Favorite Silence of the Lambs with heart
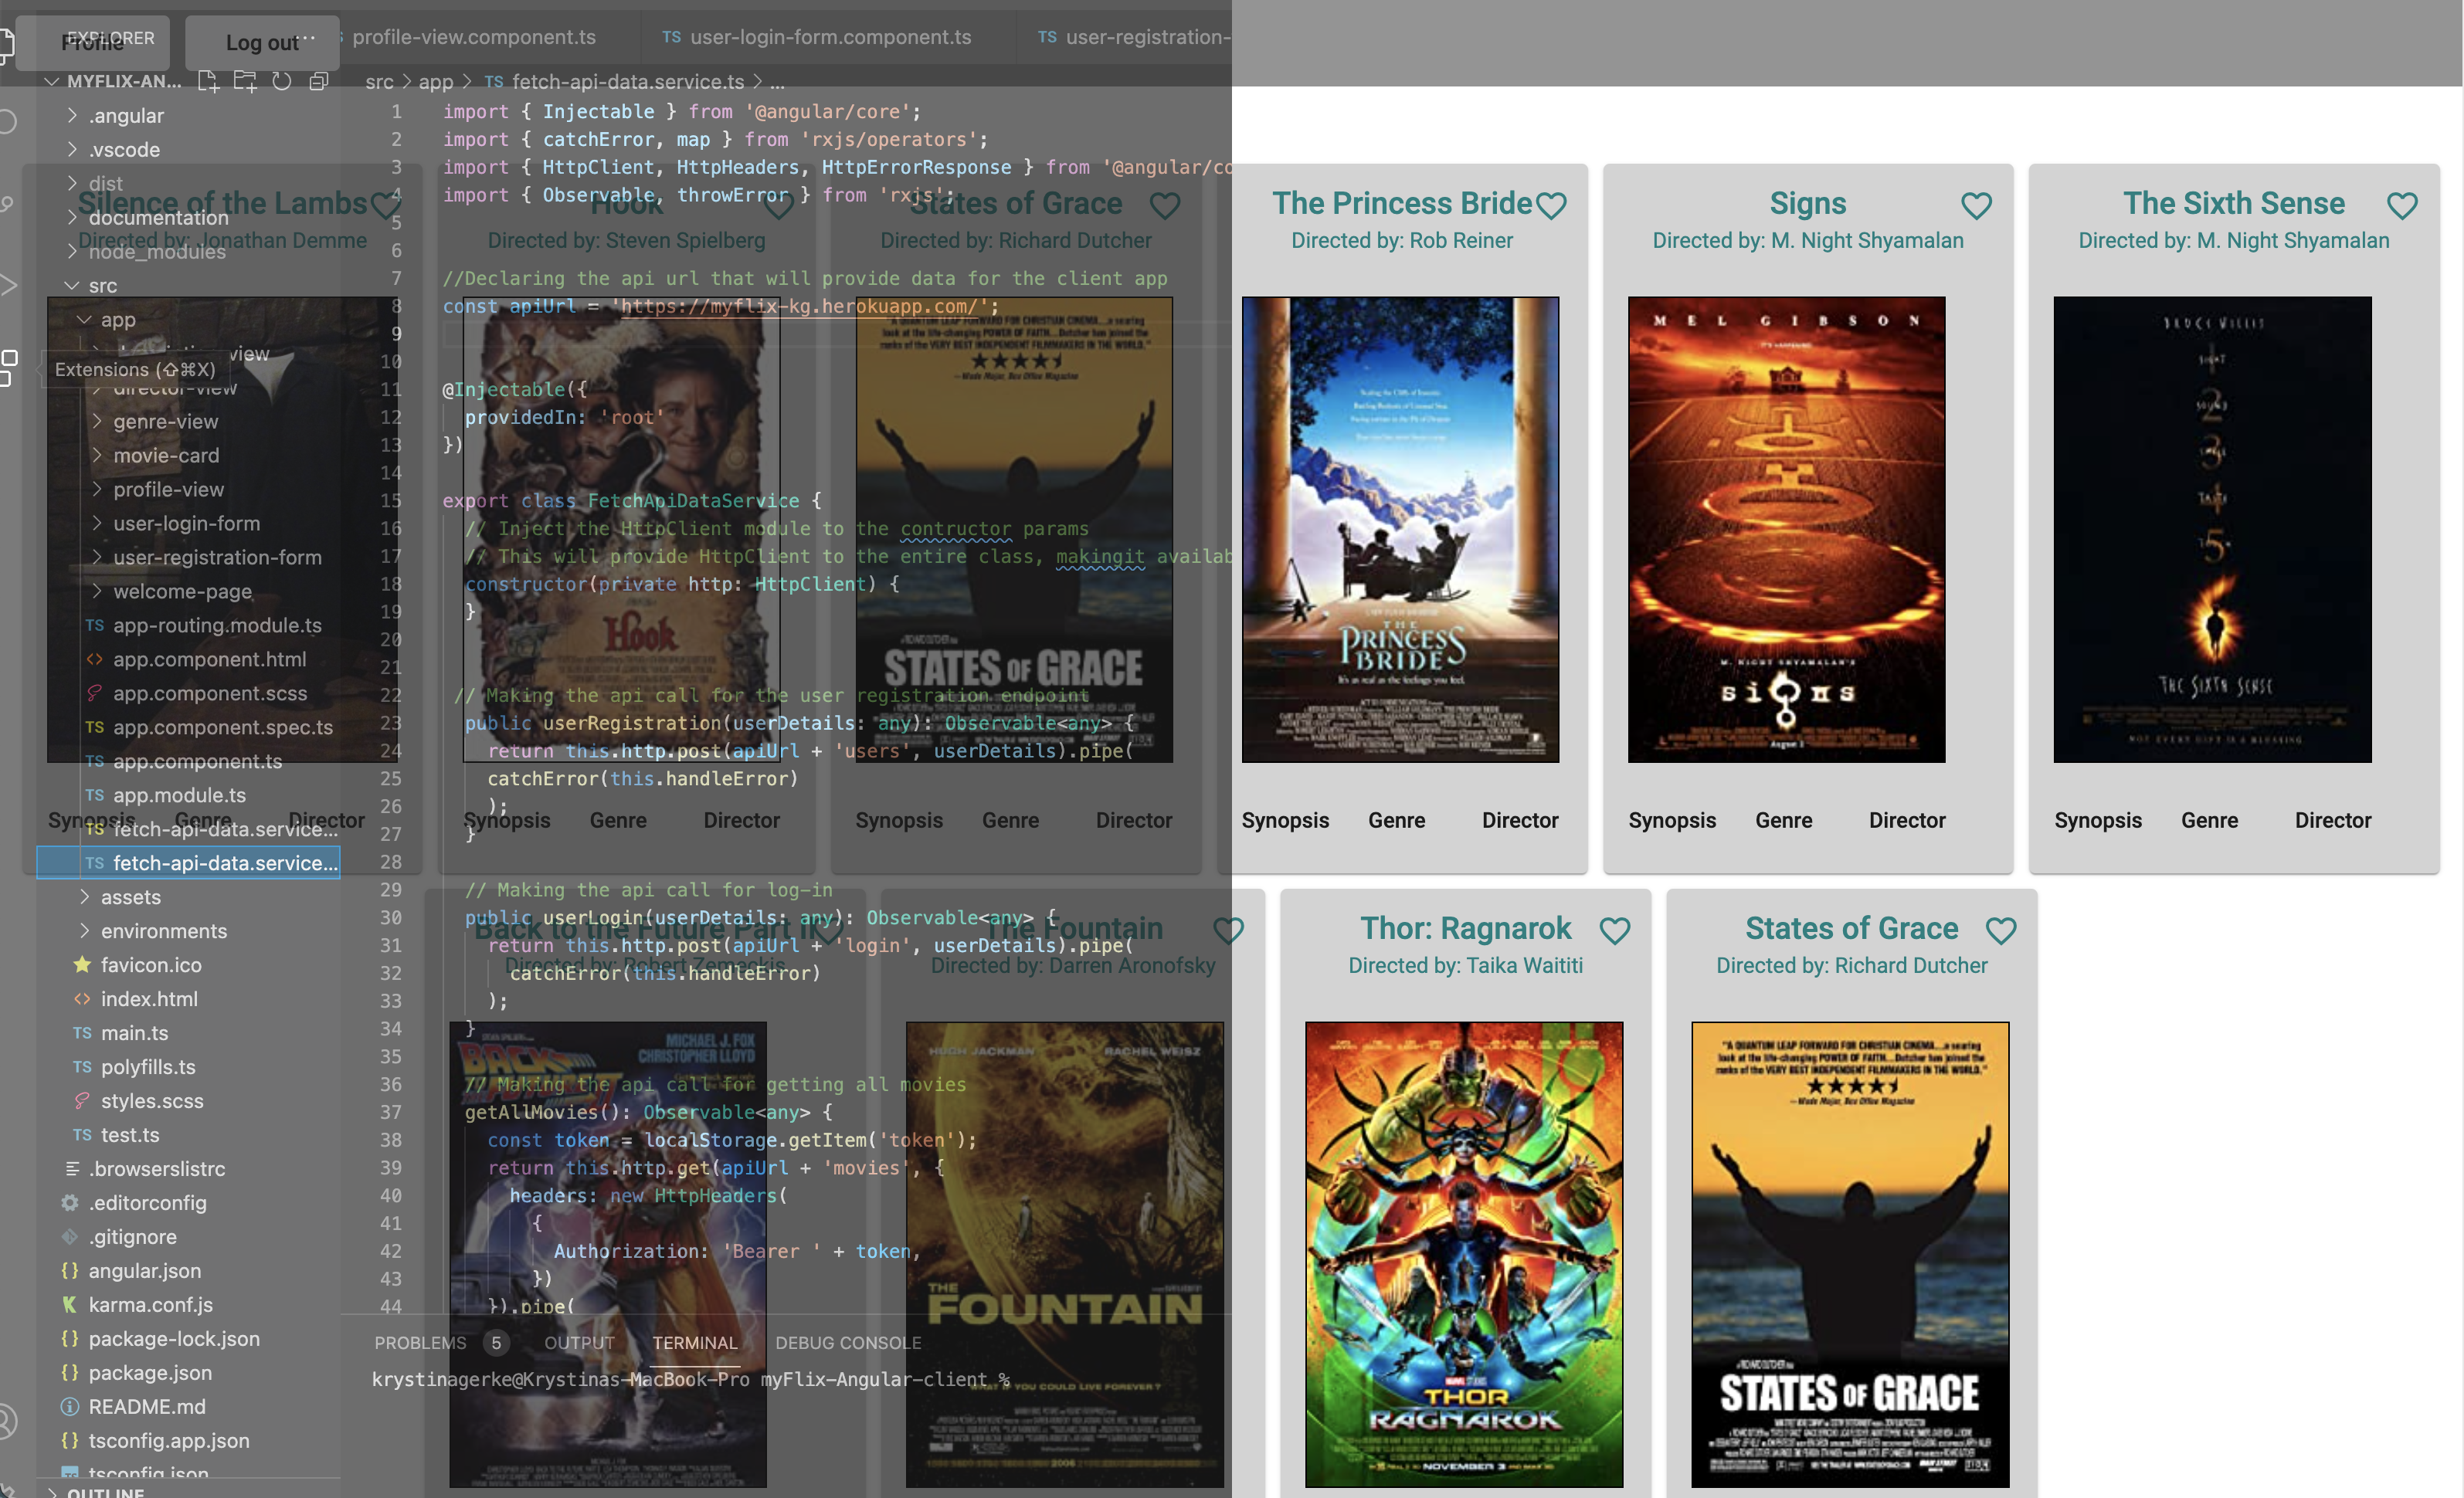This screenshot has height=1498, width=2464. pyautogui.click(x=385, y=205)
